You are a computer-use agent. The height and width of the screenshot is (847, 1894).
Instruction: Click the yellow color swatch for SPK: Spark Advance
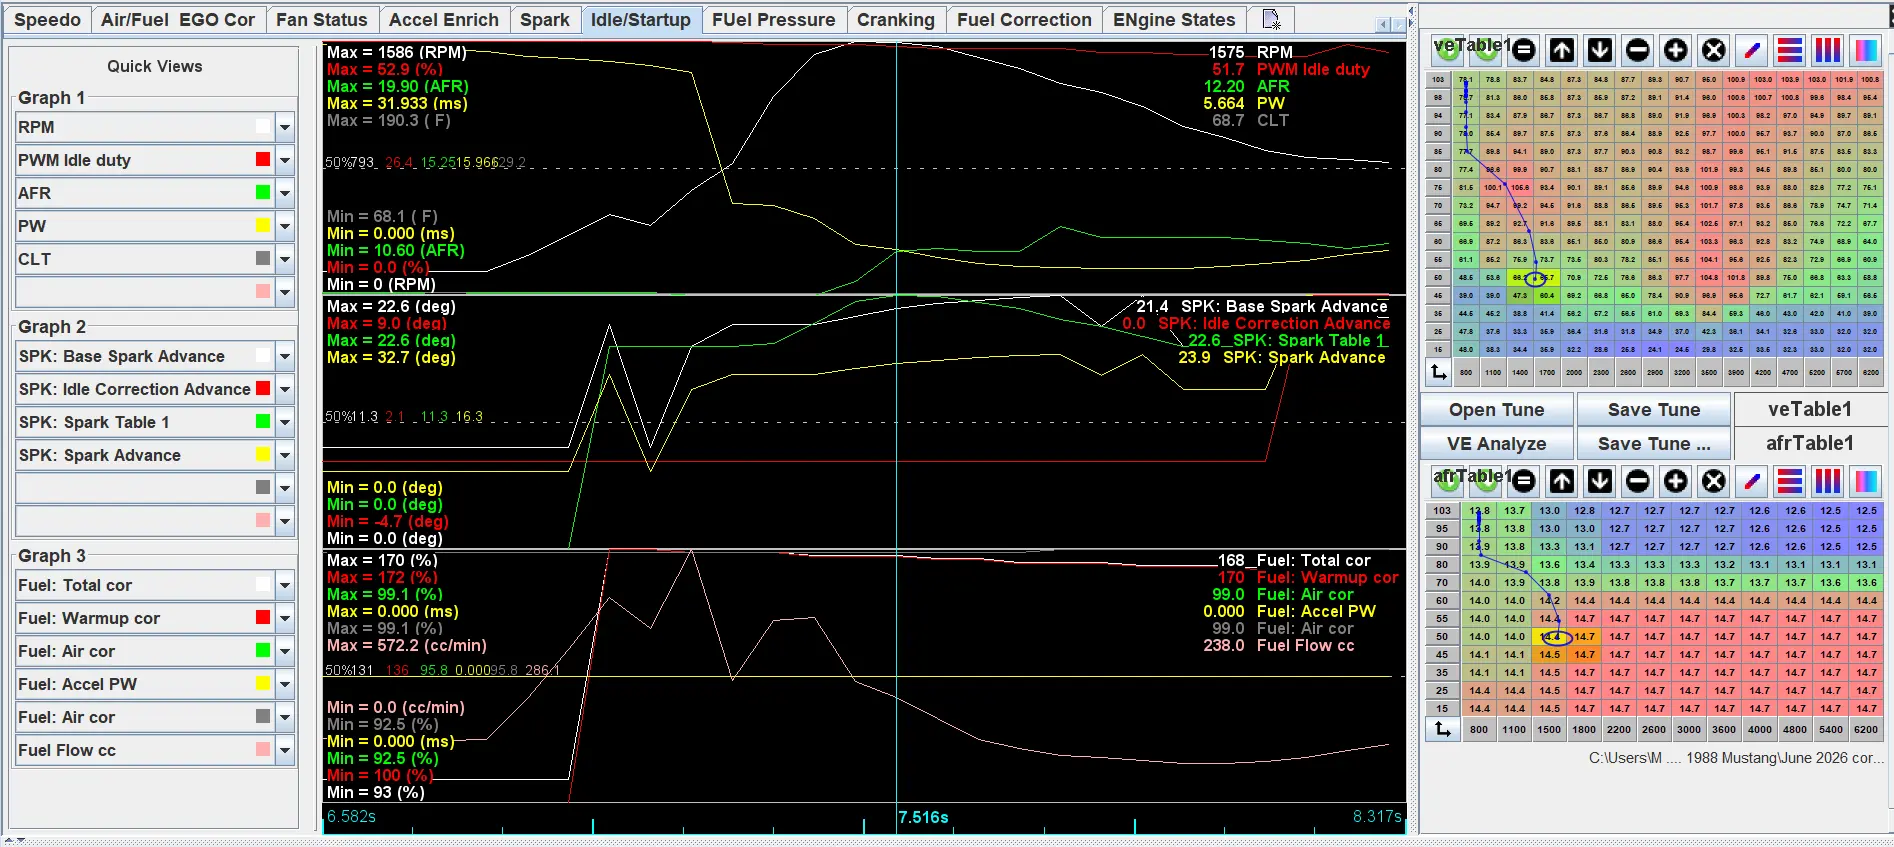[263, 455]
